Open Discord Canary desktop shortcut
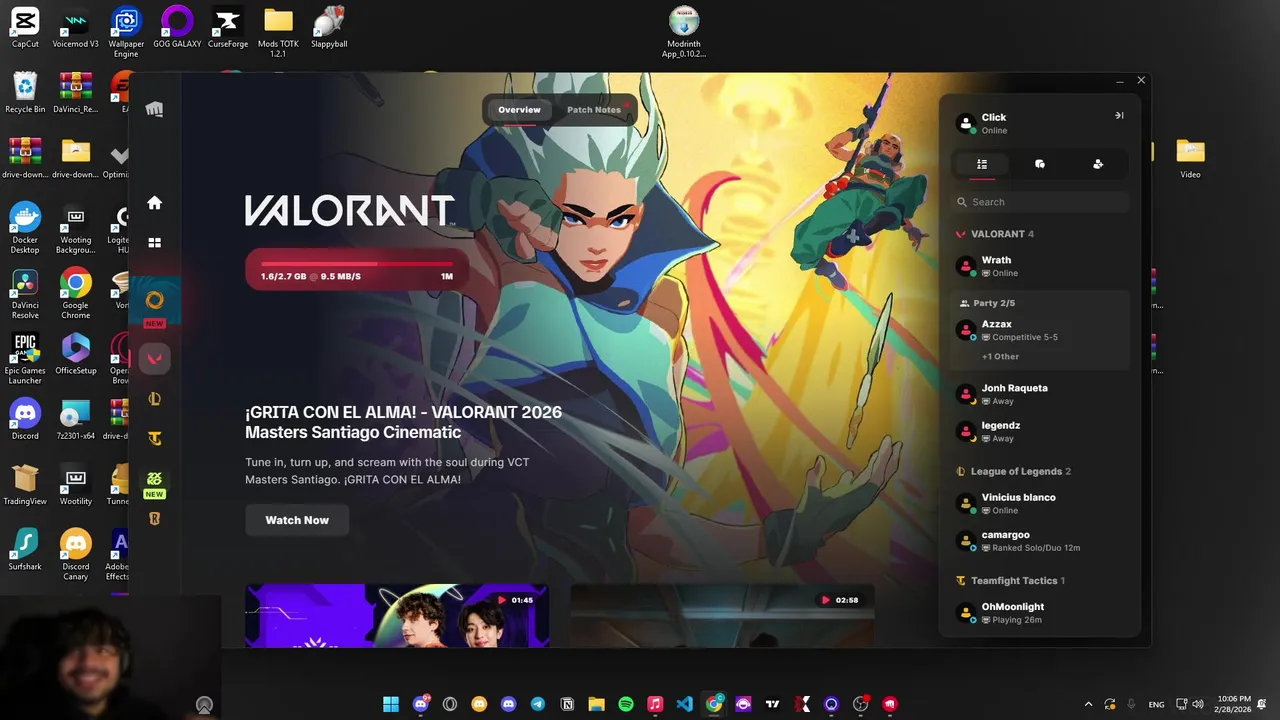 click(x=76, y=554)
